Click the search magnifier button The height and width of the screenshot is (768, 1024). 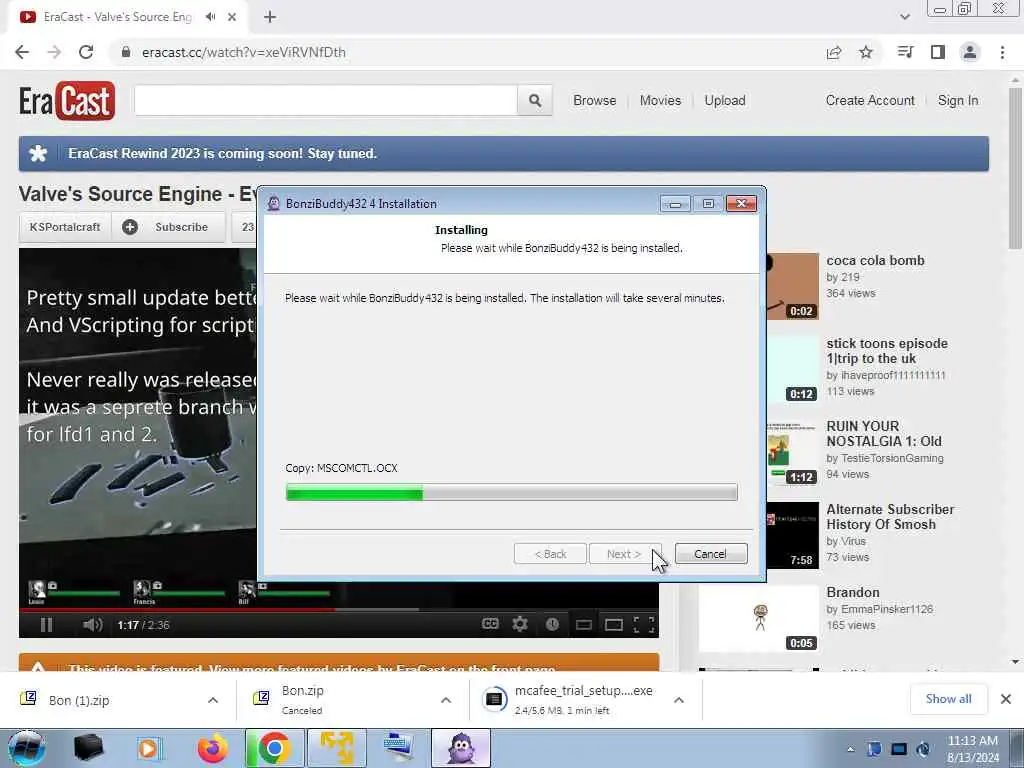[x=535, y=101]
